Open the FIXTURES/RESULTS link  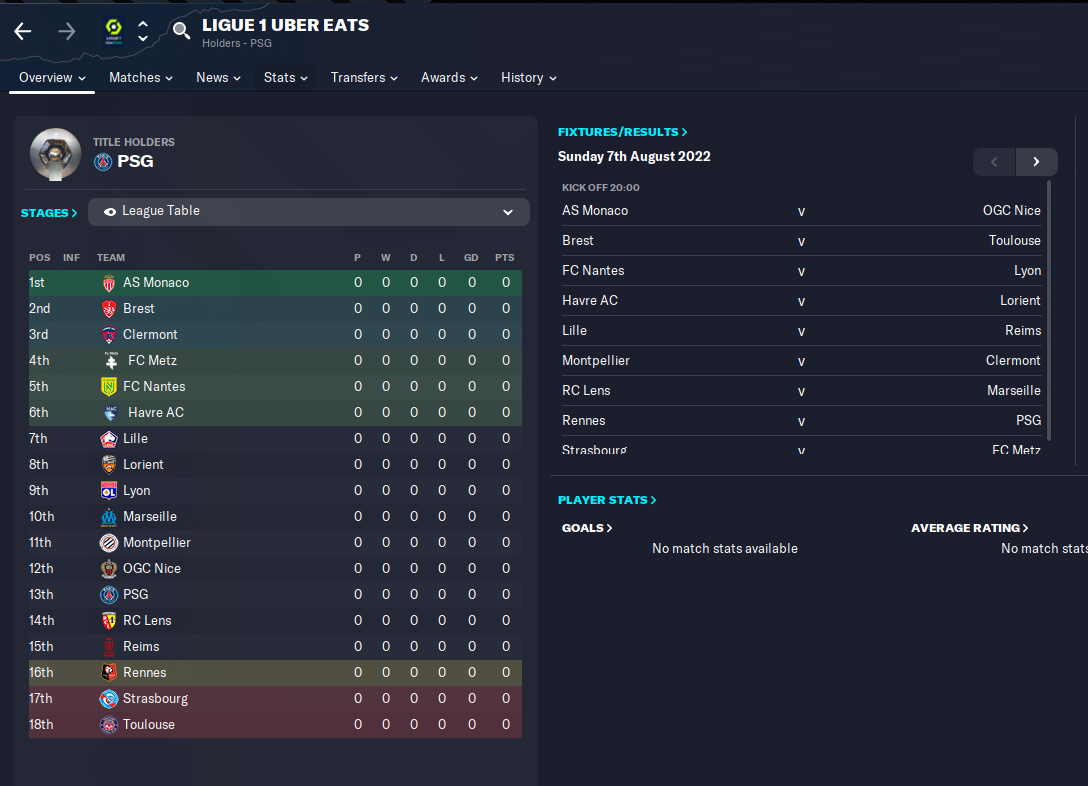622,131
